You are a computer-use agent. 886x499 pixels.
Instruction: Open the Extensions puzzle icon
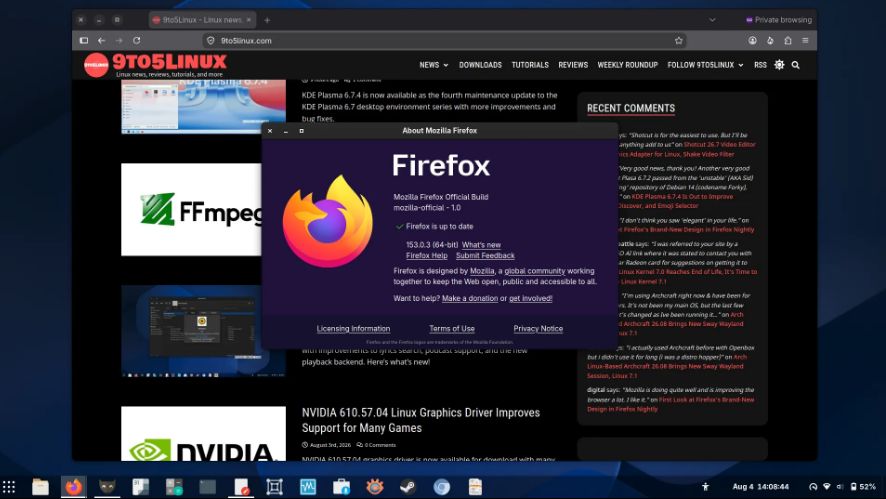pyautogui.click(x=788, y=41)
